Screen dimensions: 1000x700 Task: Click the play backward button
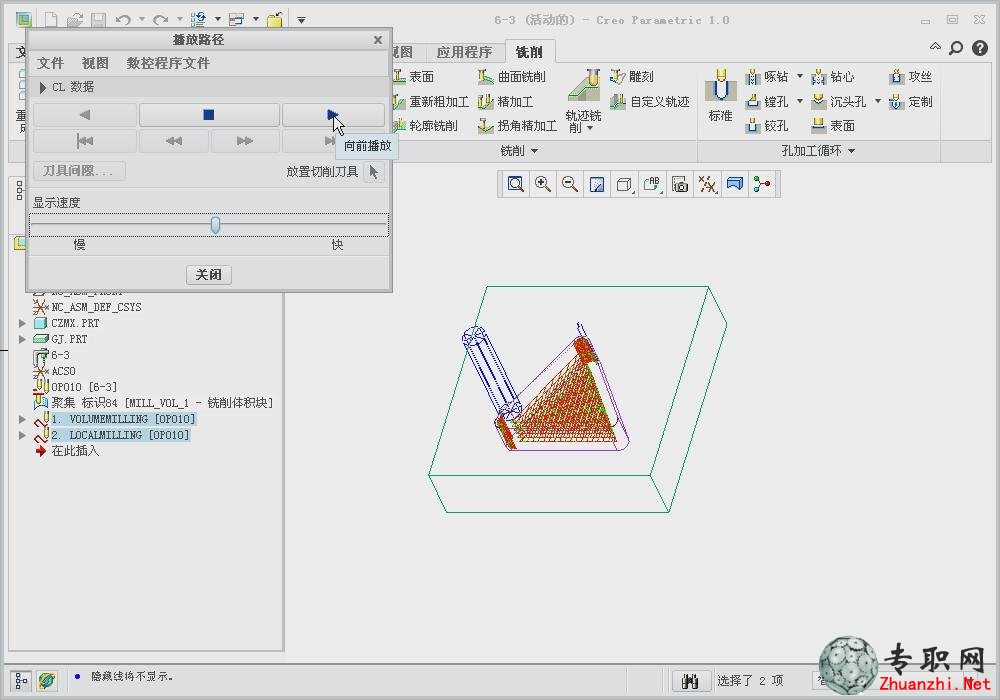85,115
